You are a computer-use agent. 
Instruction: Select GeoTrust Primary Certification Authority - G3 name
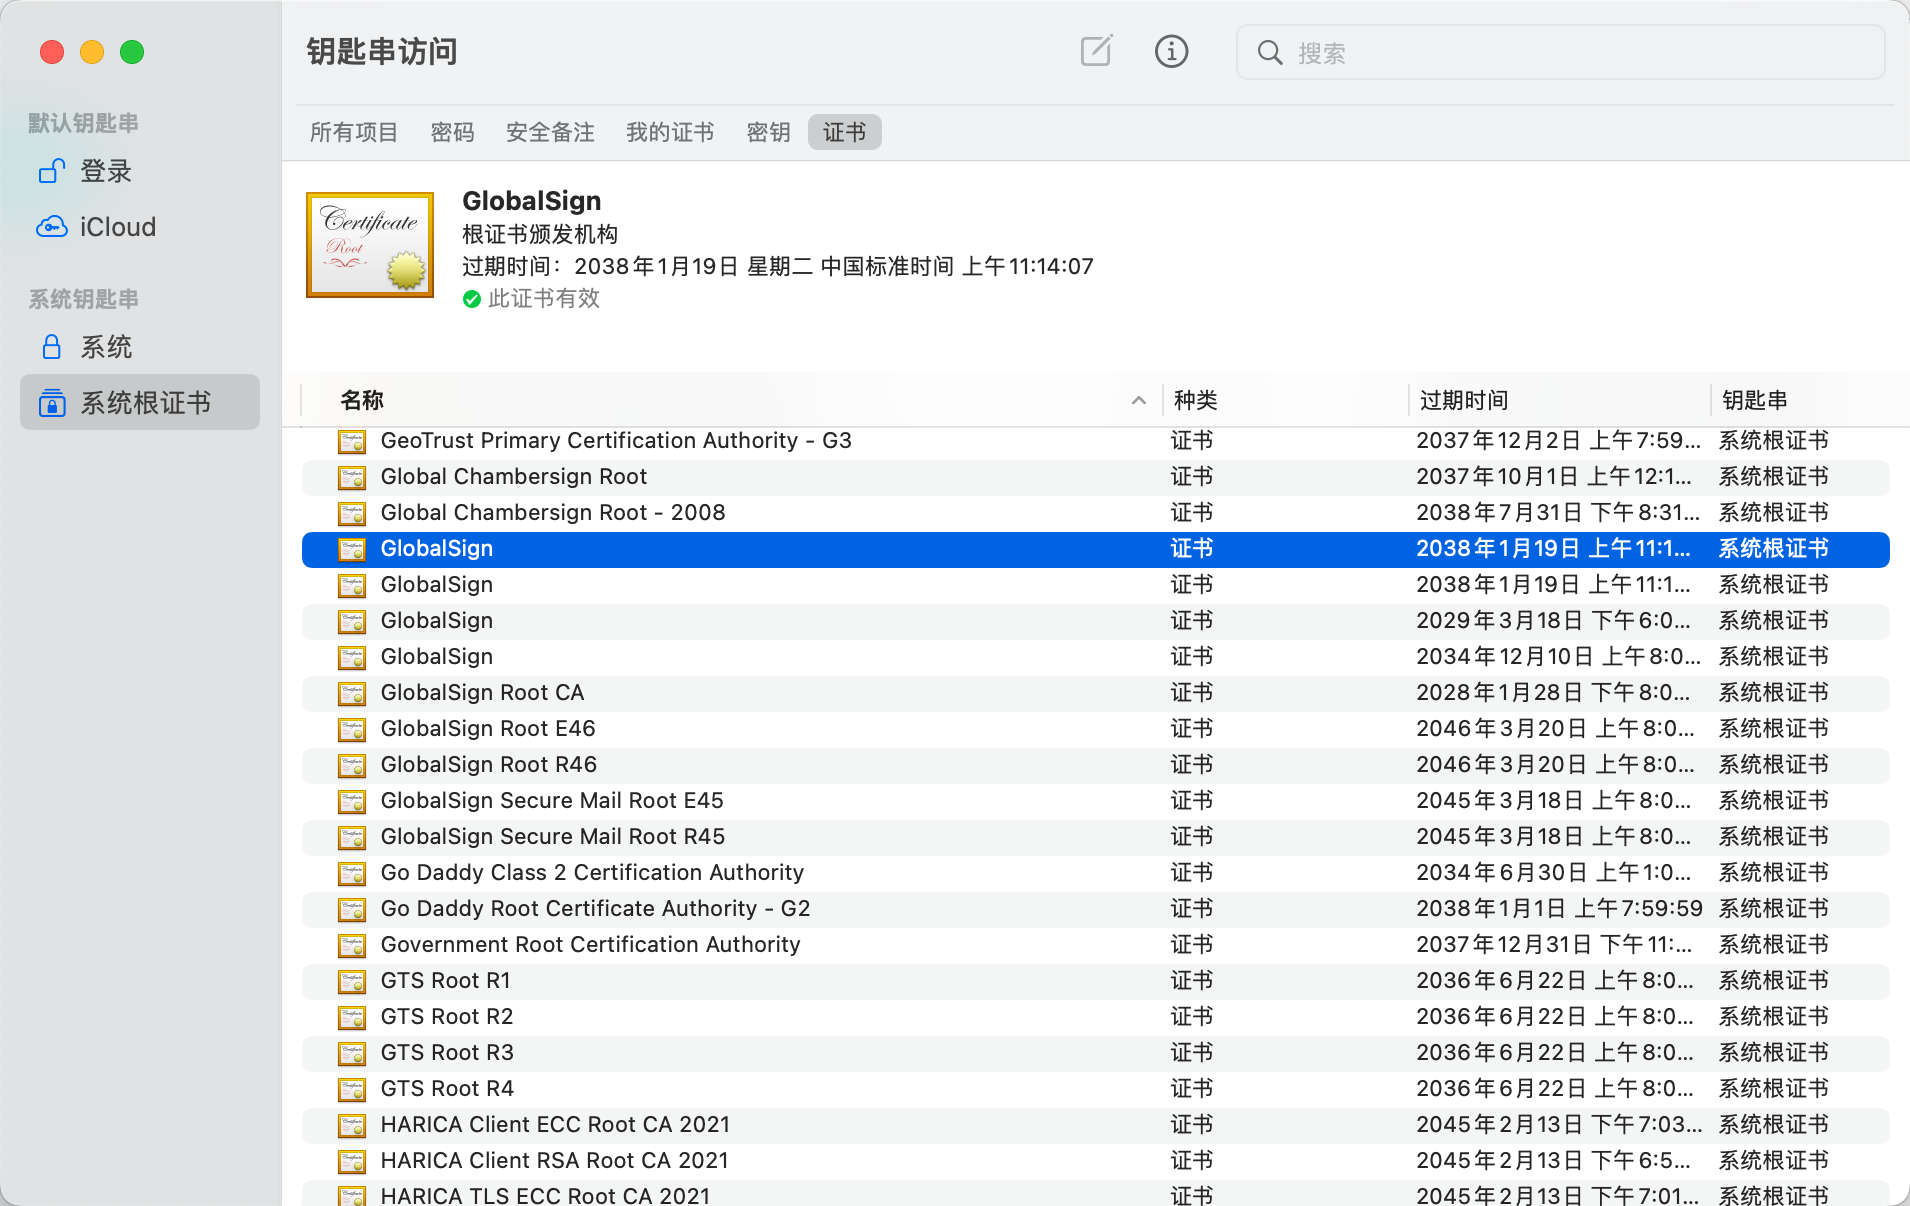point(616,440)
